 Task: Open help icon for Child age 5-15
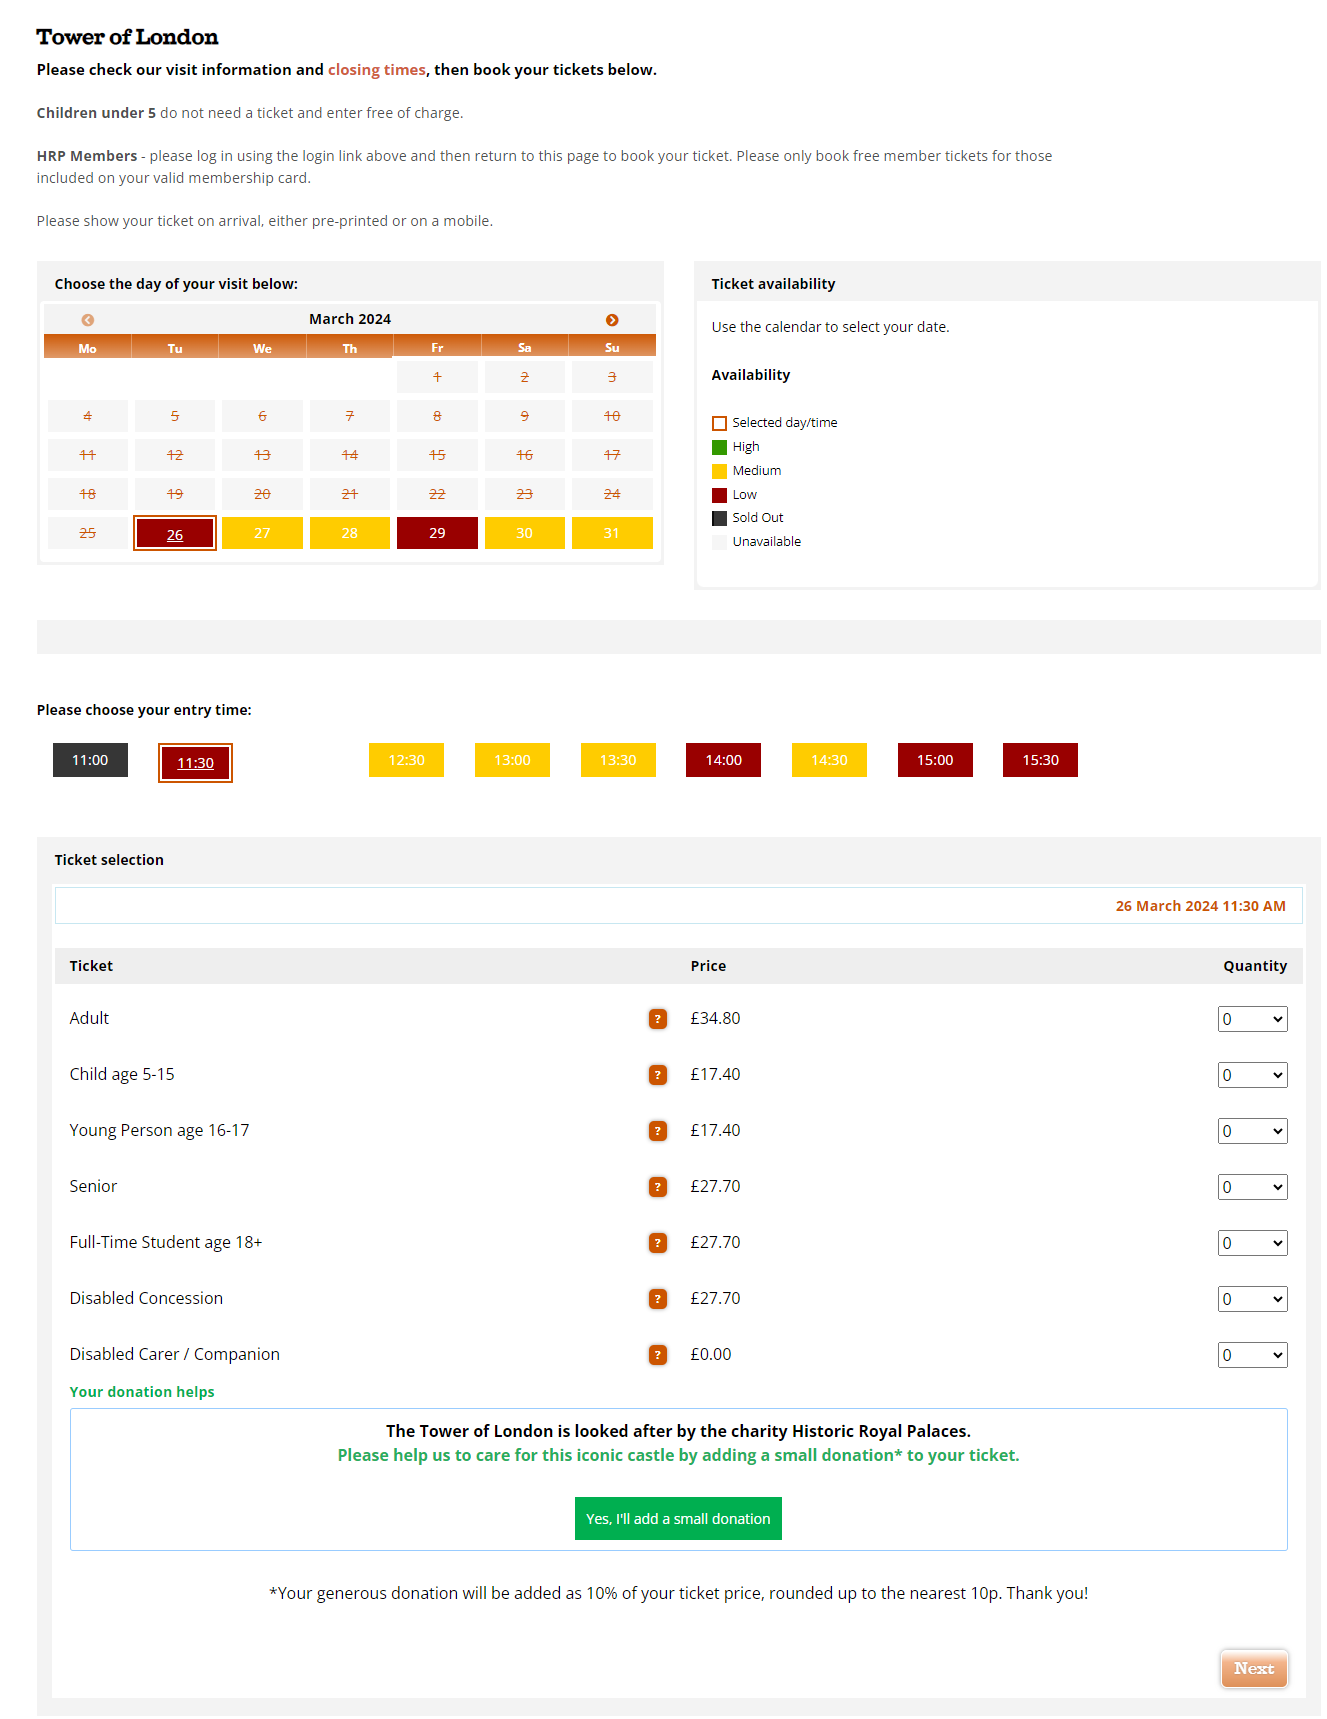tap(658, 1075)
